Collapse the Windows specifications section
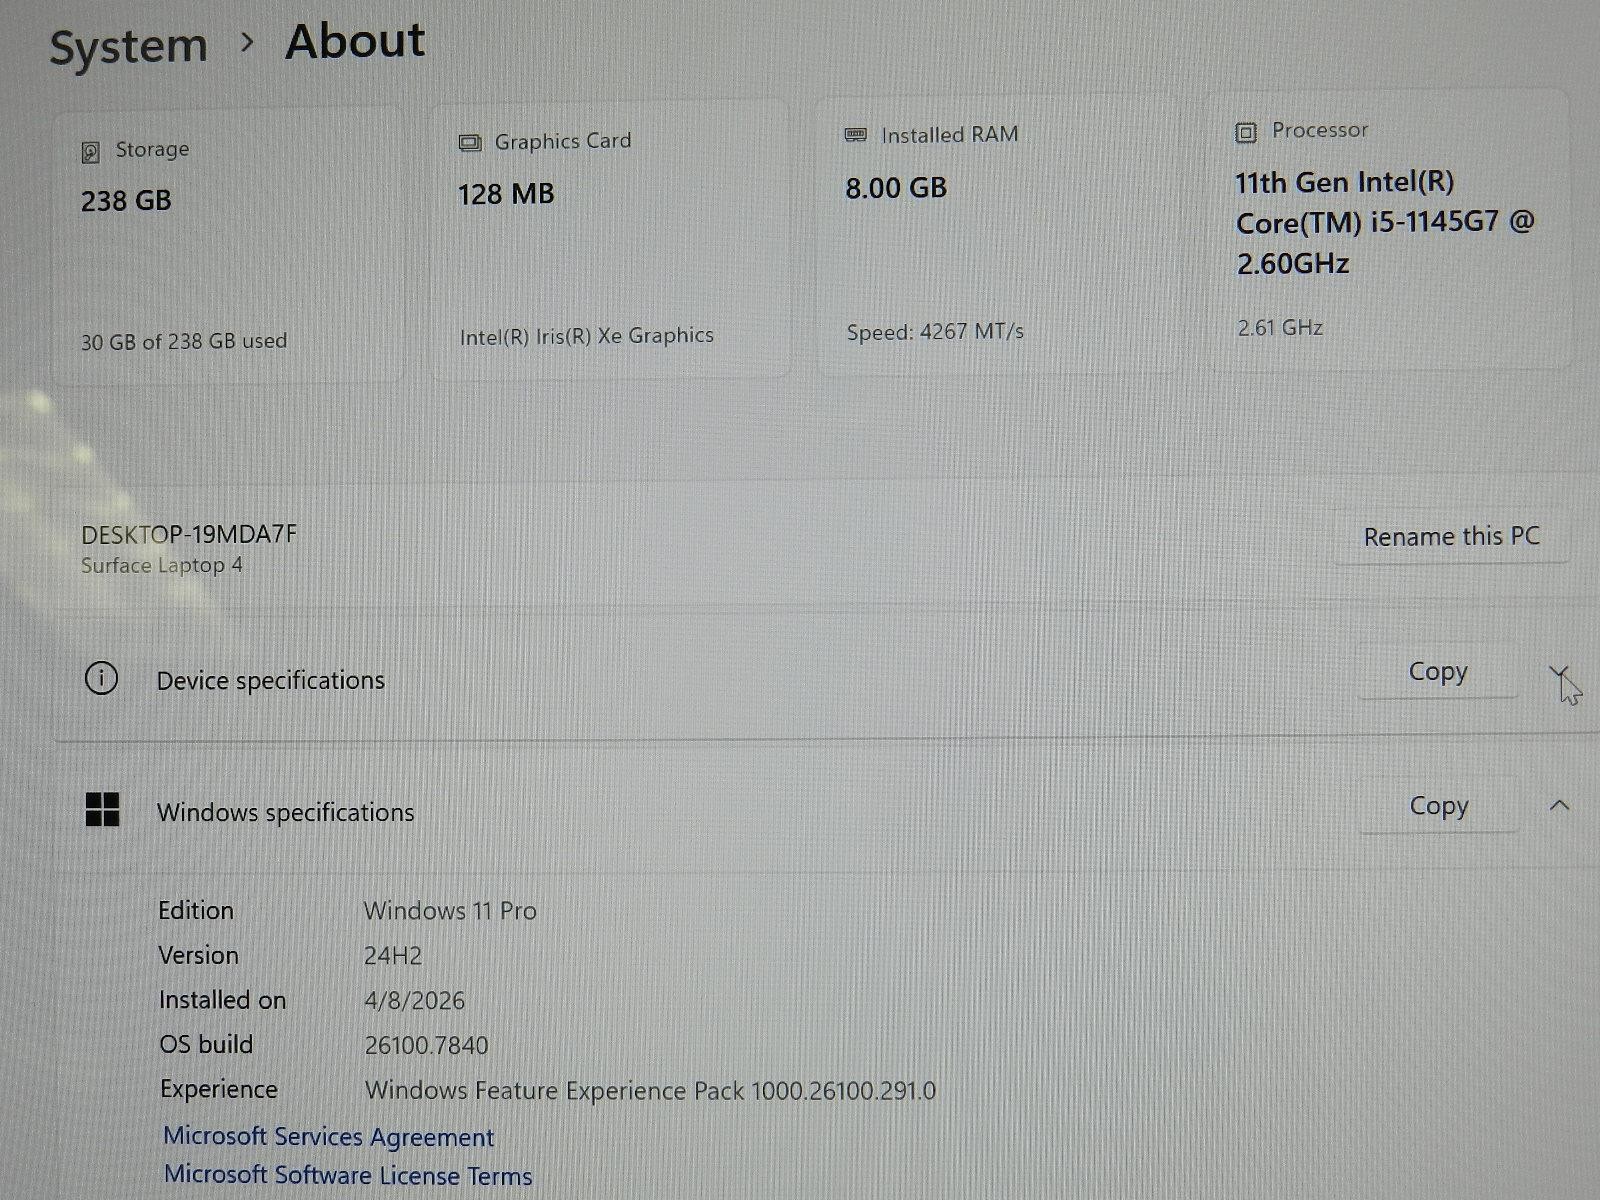This screenshot has height=1200, width=1600. tap(1560, 806)
